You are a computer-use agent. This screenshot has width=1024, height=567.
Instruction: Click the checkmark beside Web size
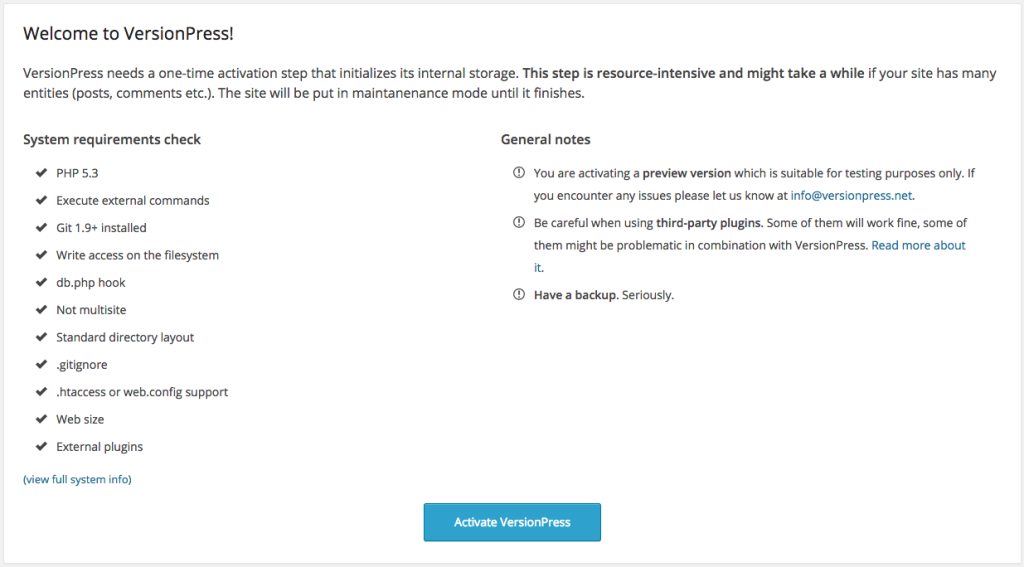pos(41,419)
